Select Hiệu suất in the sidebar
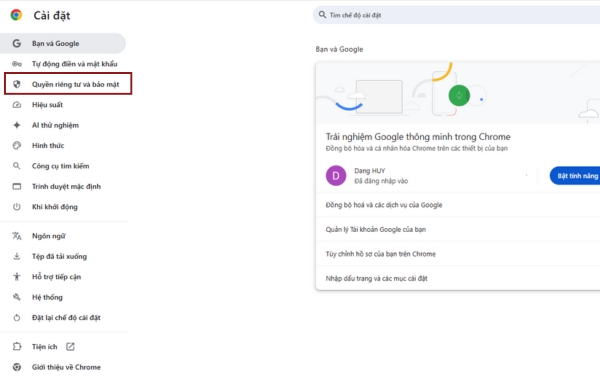 point(63,104)
